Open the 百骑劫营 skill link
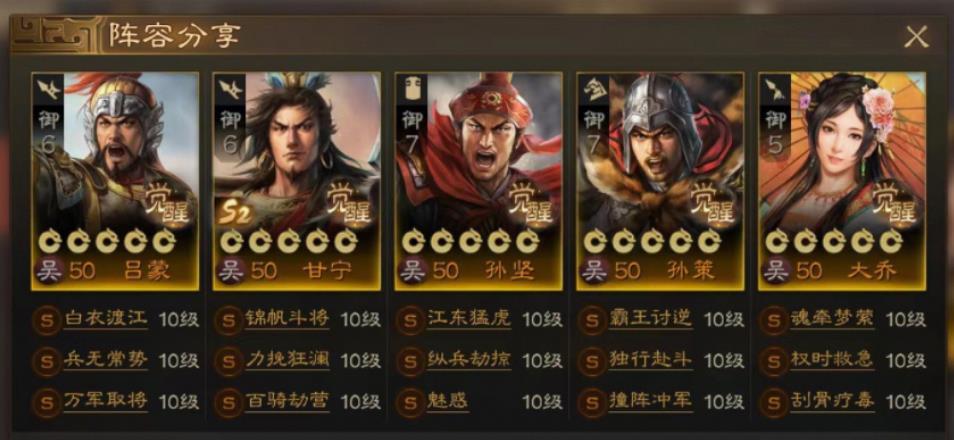 tap(287, 400)
